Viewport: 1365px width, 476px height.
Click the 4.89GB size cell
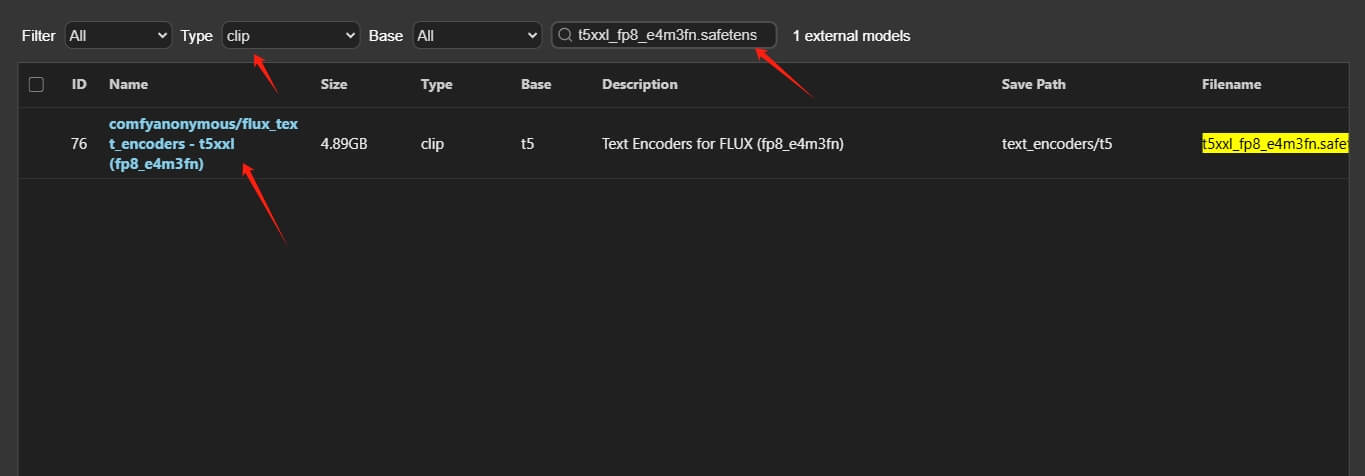point(344,144)
